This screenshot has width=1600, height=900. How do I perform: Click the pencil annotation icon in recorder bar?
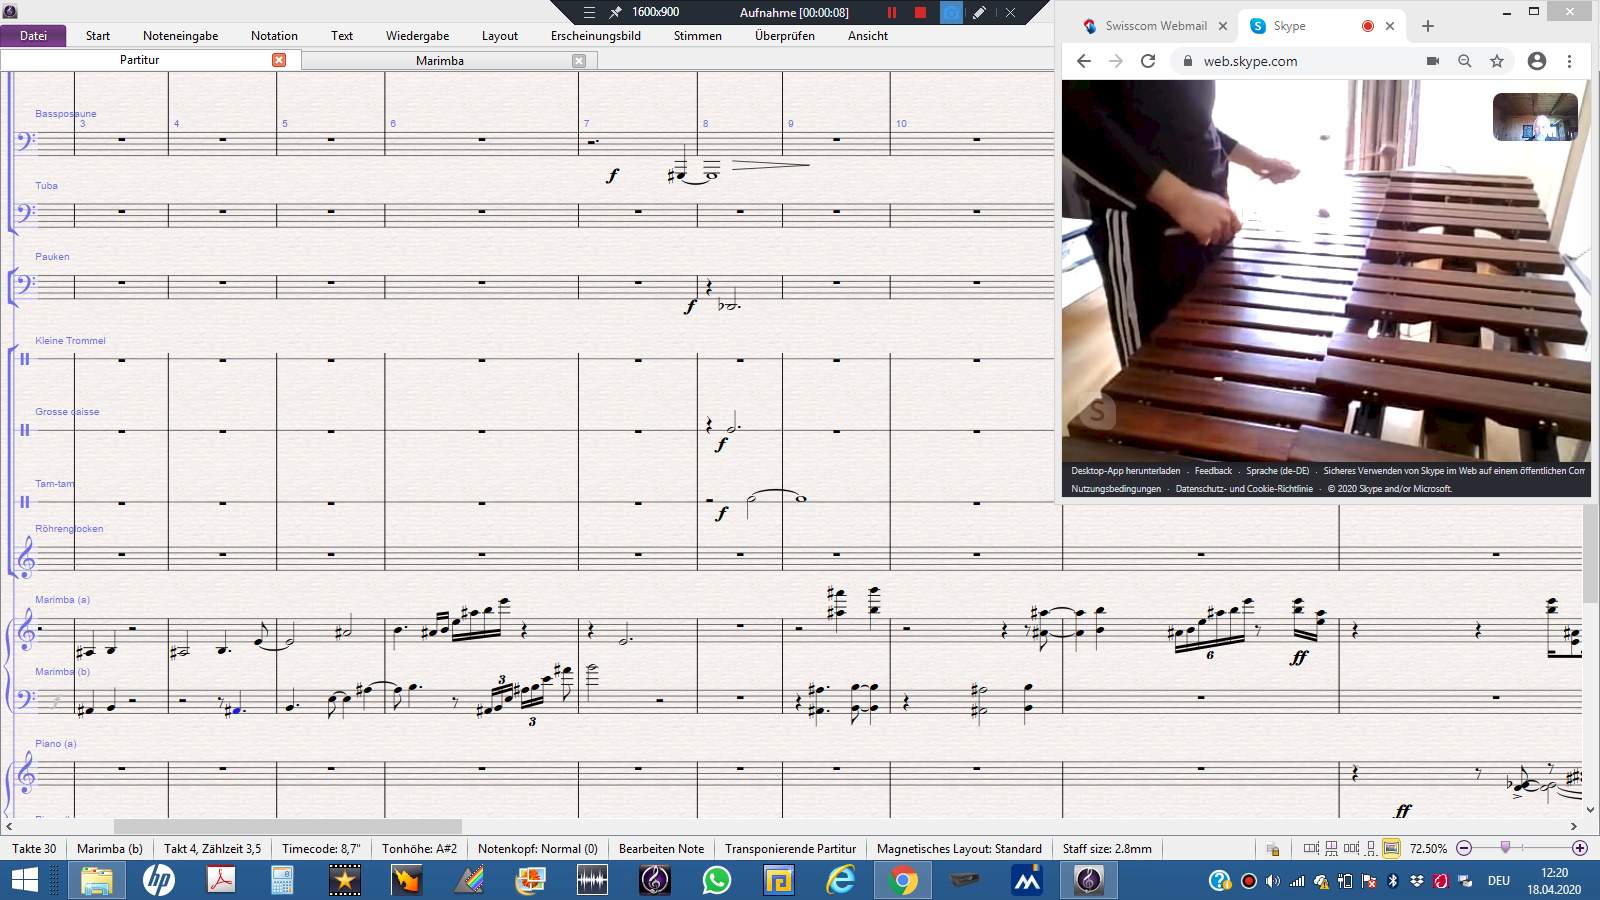tap(979, 13)
